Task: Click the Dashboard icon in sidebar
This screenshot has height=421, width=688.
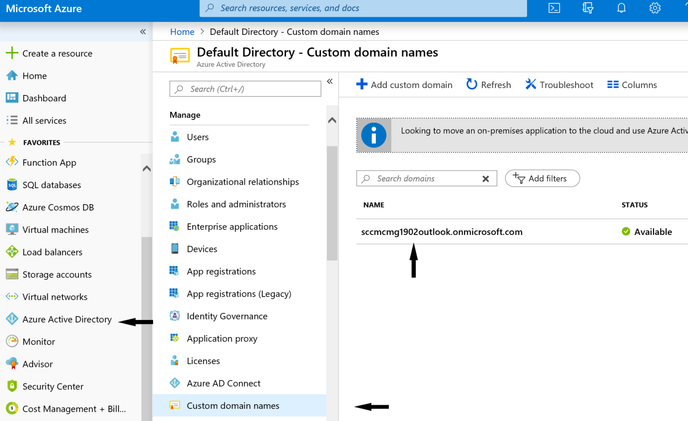Action: click(x=12, y=97)
